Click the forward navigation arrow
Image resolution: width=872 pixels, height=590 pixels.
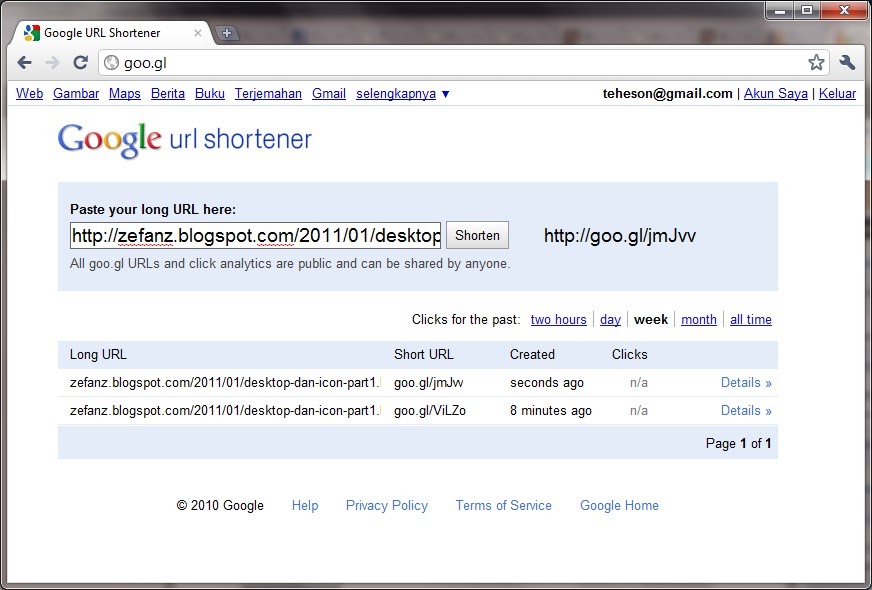pyautogui.click(x=53, y=63)
